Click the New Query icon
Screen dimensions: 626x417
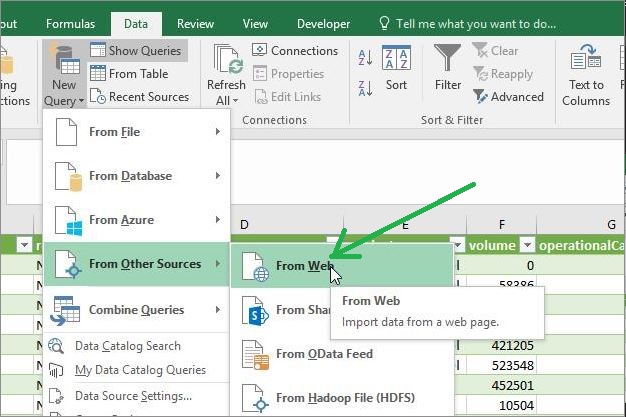coord(65,60)
